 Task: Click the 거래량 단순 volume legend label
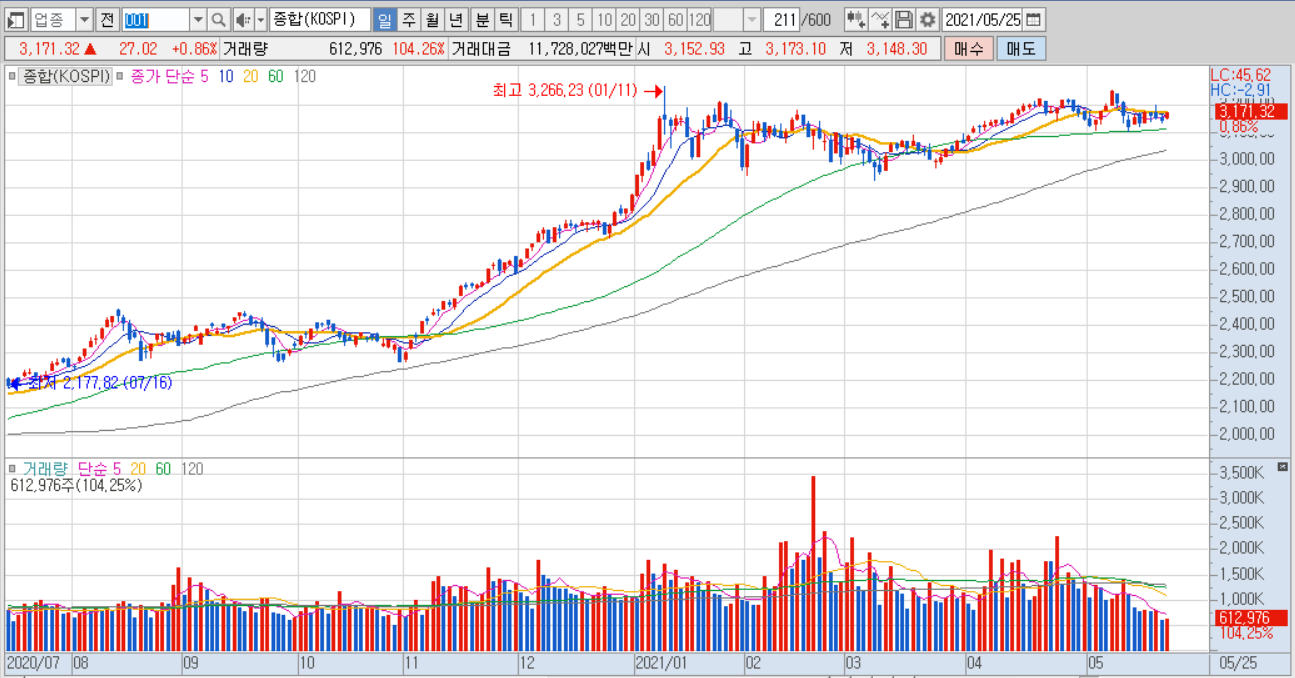click(x=65, y=468)
